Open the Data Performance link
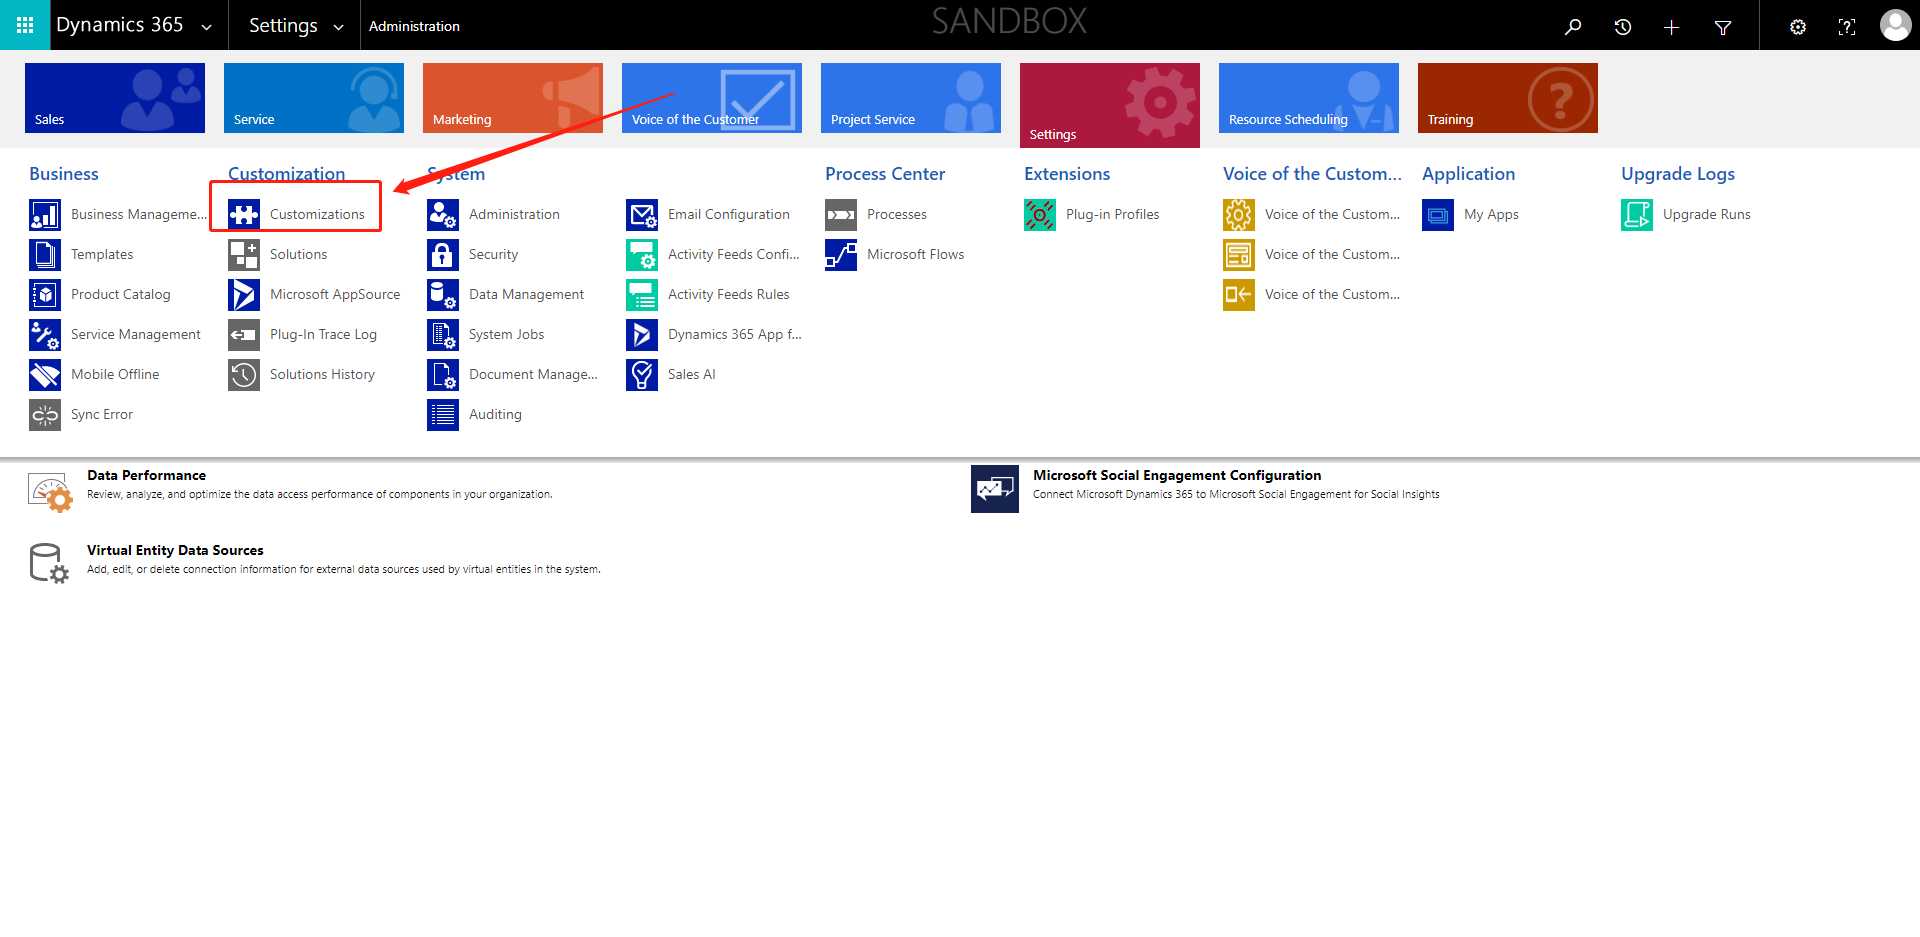This screenshot has width=1920, height=937. click(x=146, y=475)
